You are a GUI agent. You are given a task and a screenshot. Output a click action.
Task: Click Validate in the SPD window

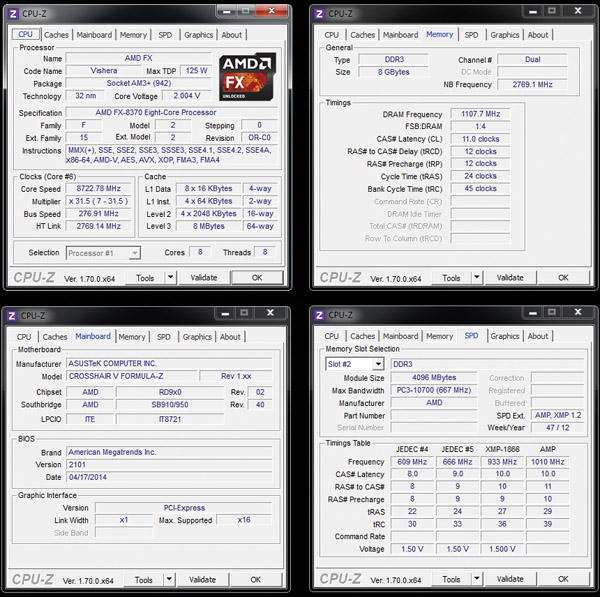click(x=510, y=579)
